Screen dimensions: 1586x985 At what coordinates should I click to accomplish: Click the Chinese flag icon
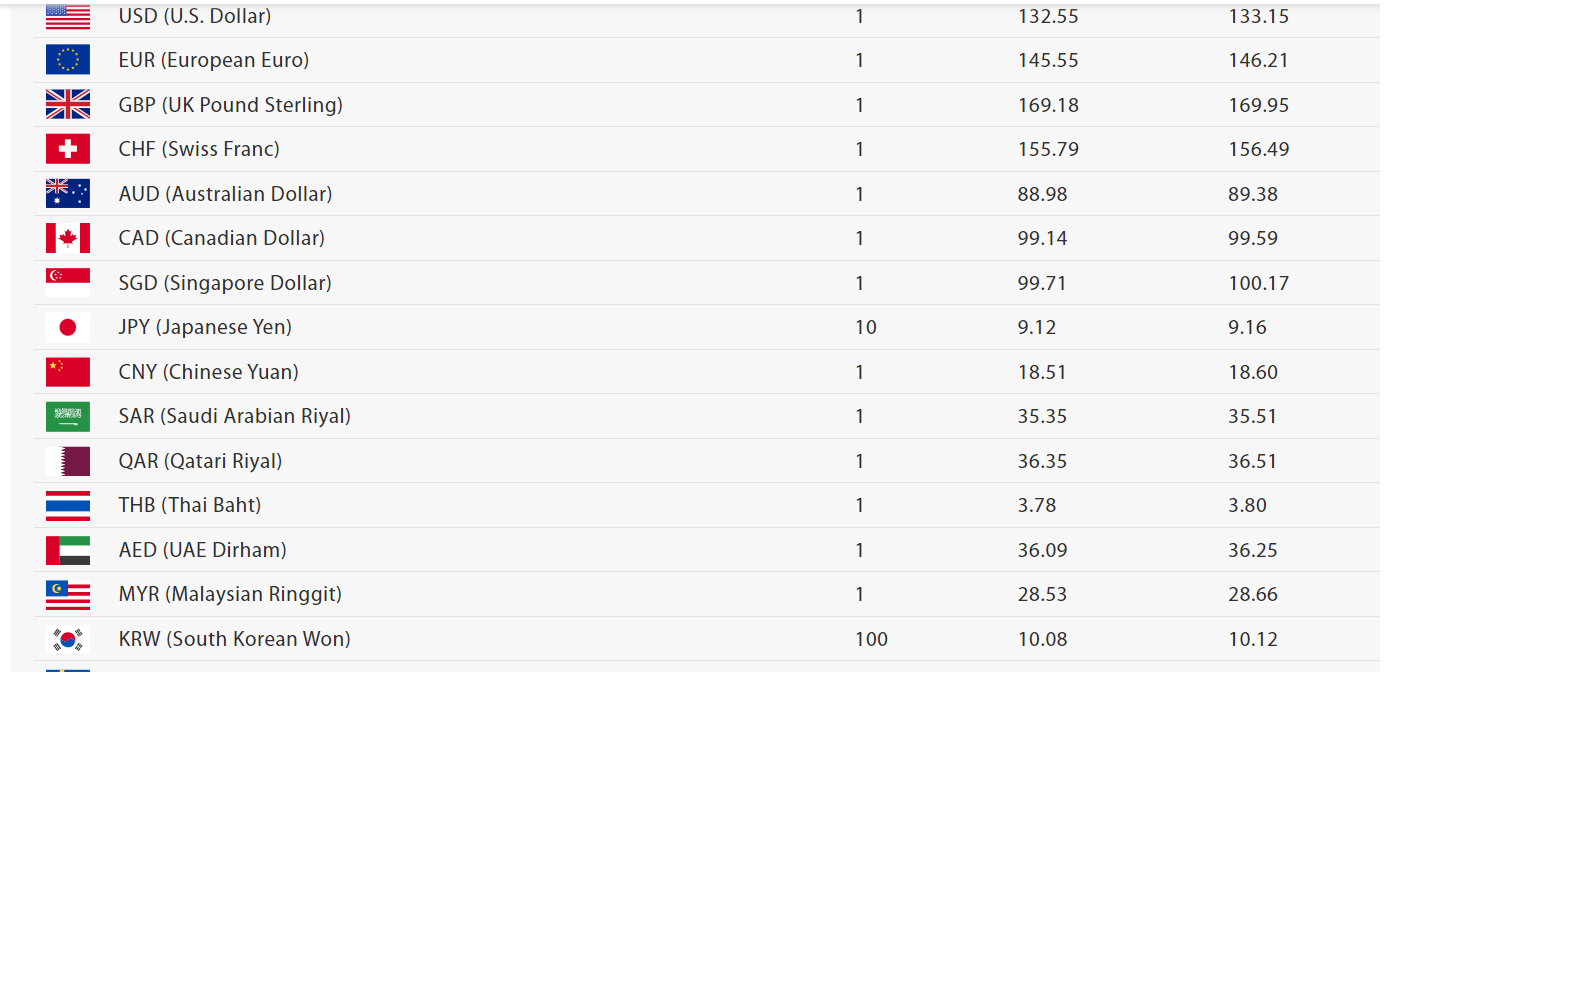[68, 372]
